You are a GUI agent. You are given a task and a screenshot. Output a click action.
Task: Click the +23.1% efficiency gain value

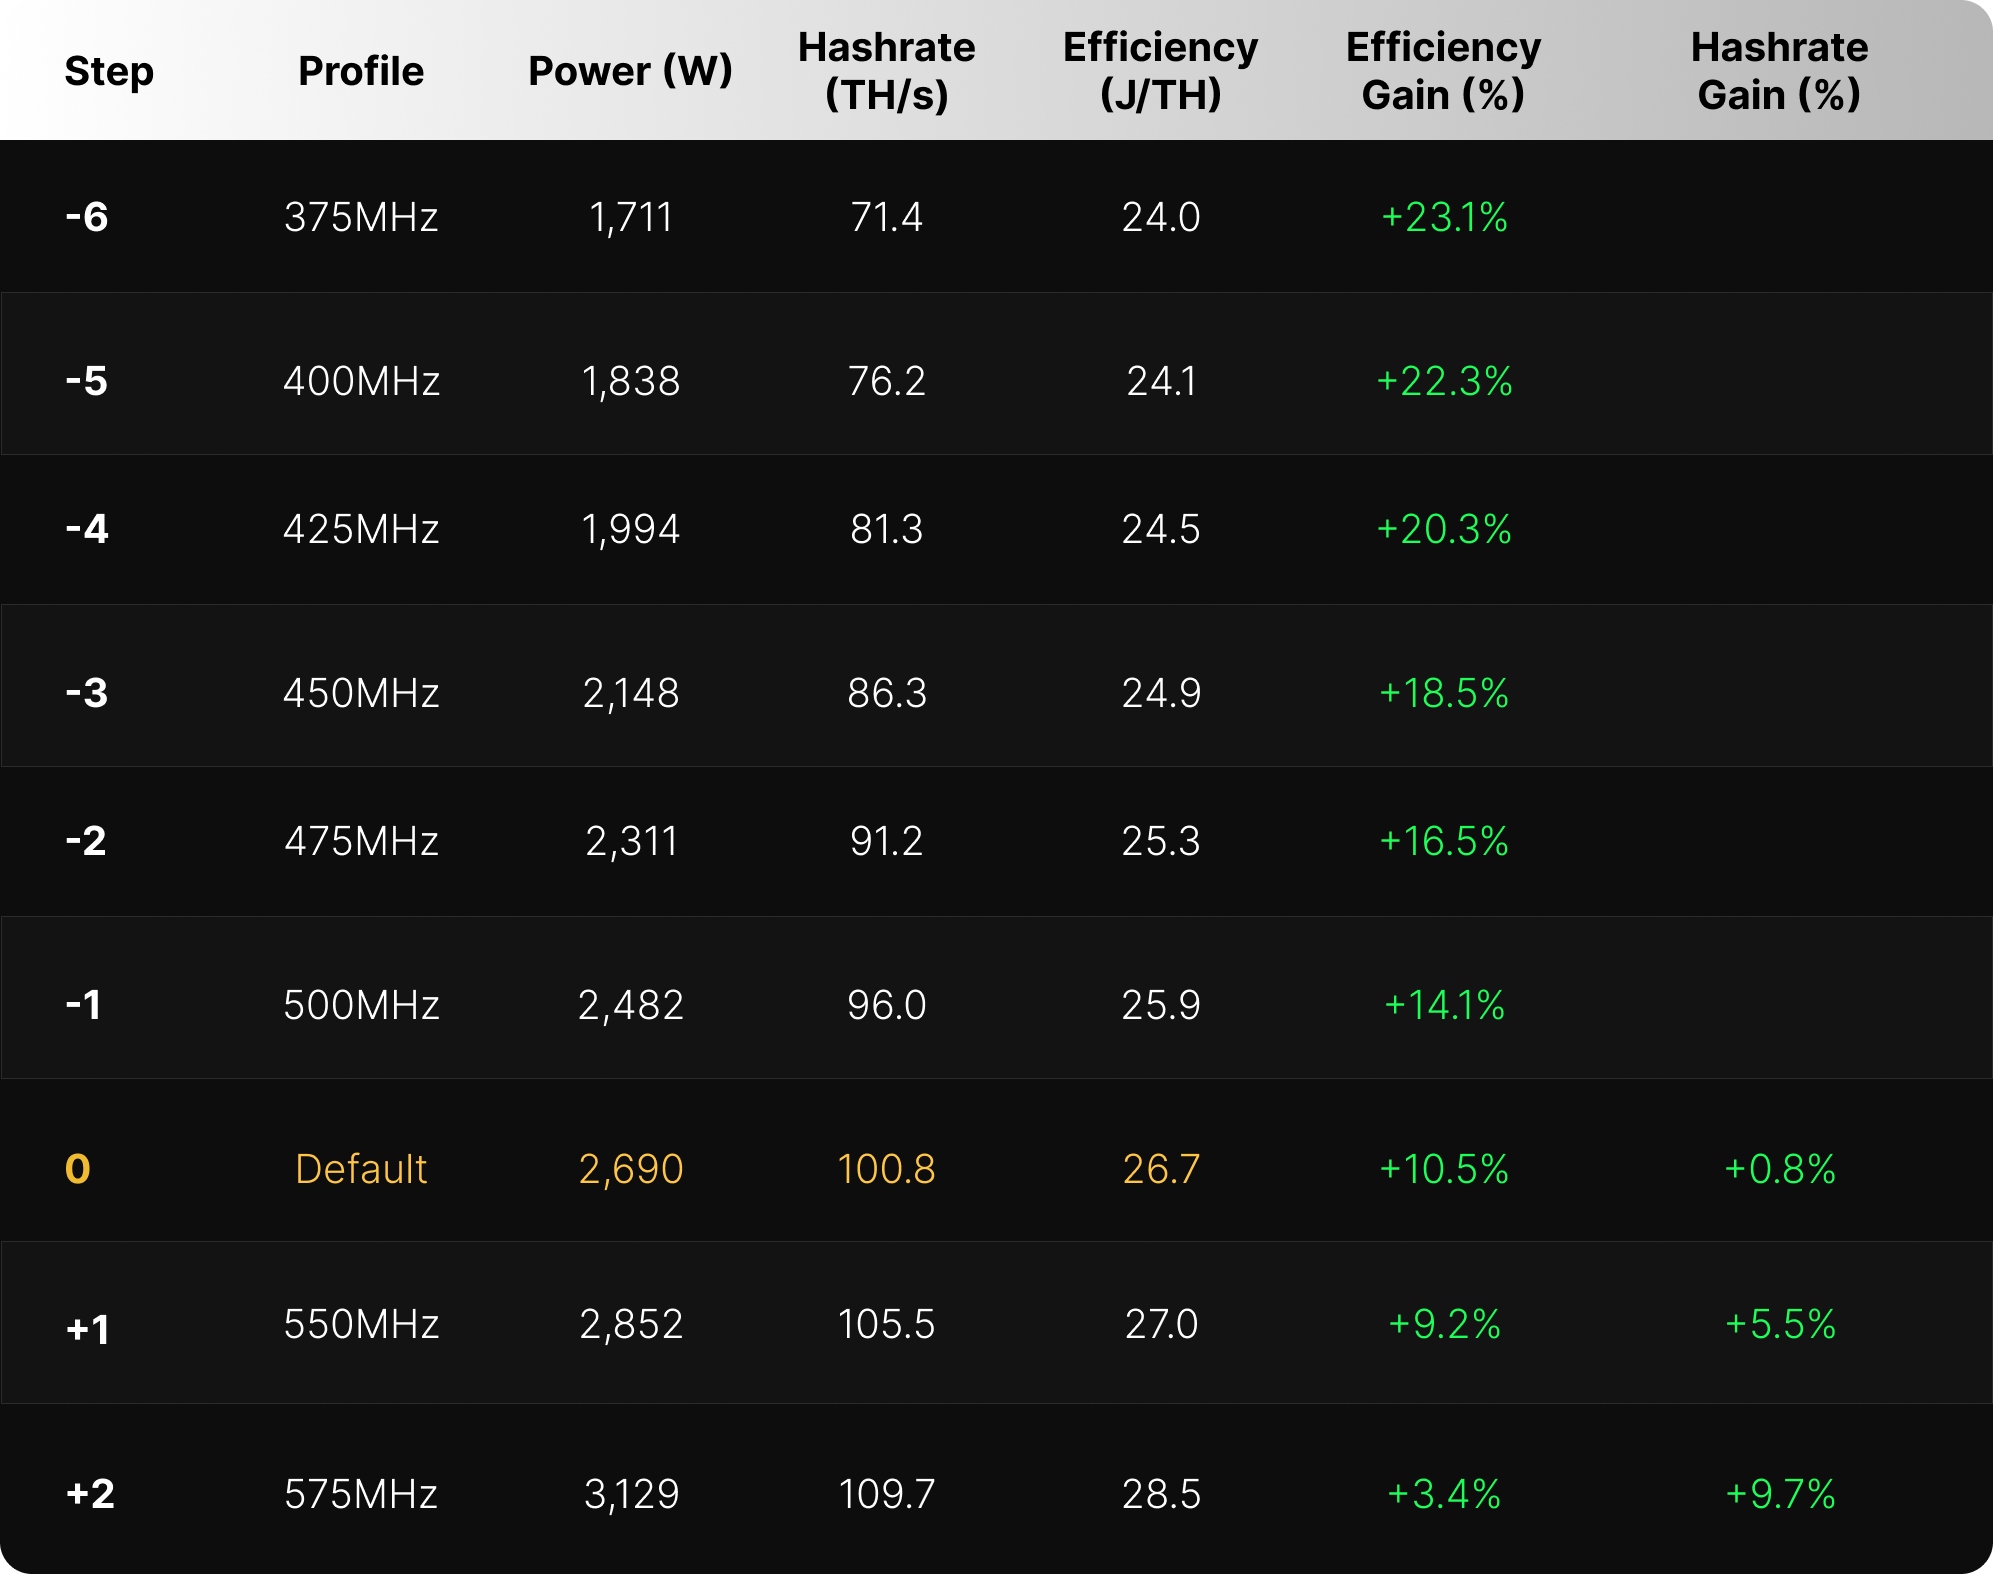pyautogui.click(x=1444, y=217)
